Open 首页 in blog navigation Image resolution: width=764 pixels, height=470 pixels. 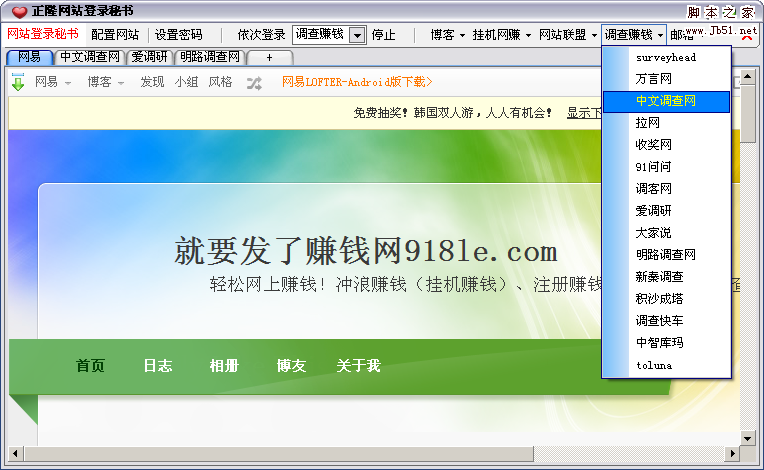91,366
